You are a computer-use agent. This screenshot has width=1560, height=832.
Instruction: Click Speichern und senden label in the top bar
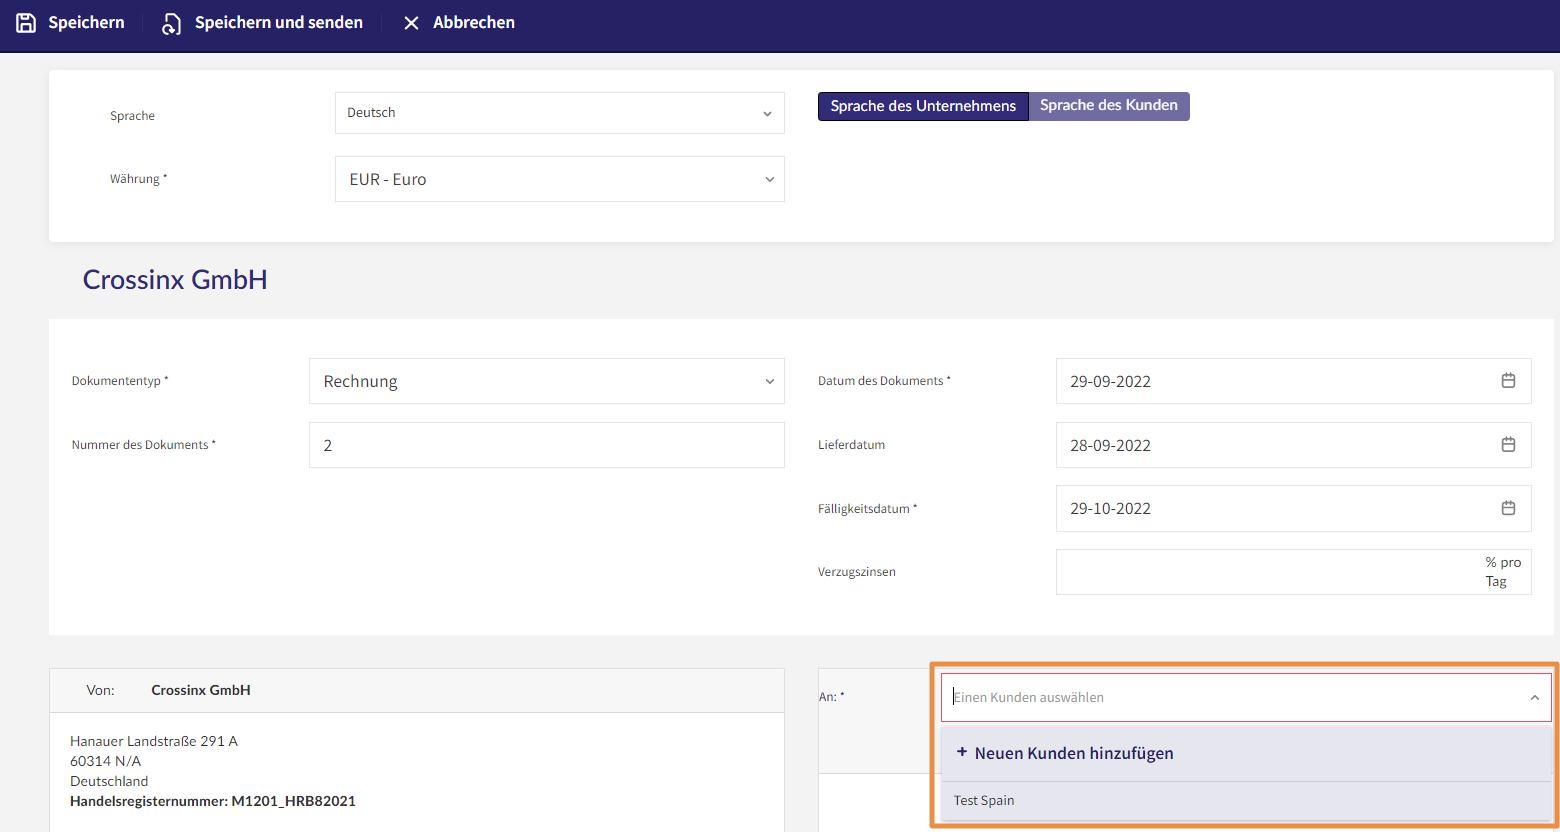[x=279, y=23]
